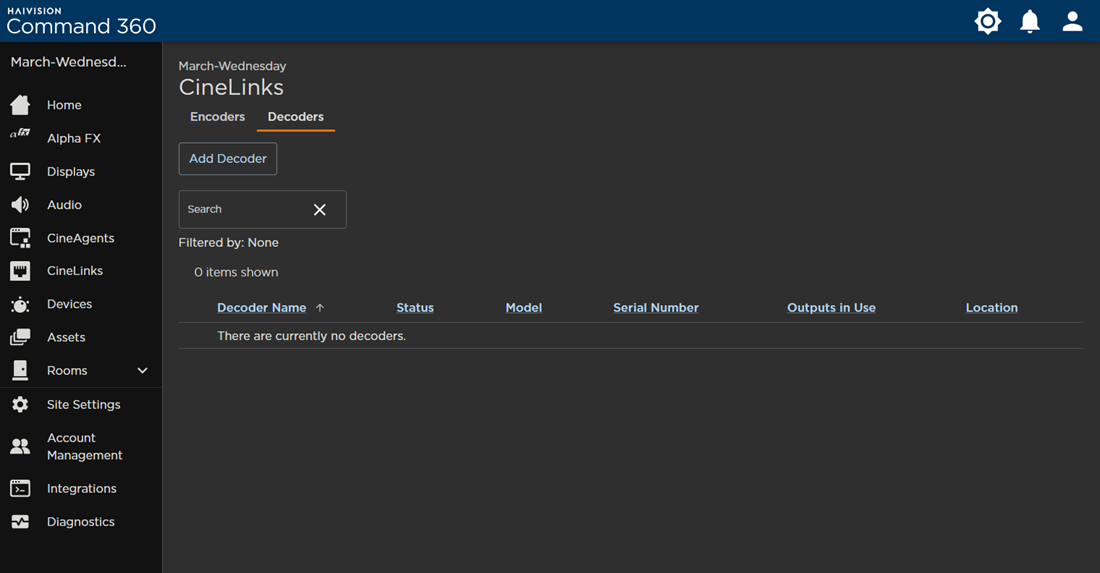
Task: Sort by the Outputs in Use column
Action: pyautogui.click(x=831, y=308)
